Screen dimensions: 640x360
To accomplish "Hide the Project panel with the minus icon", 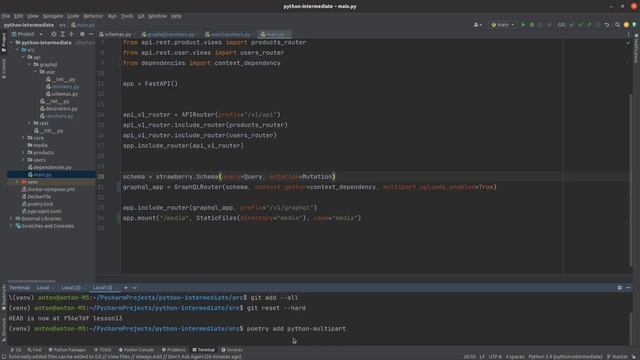I will coord(91,34).
